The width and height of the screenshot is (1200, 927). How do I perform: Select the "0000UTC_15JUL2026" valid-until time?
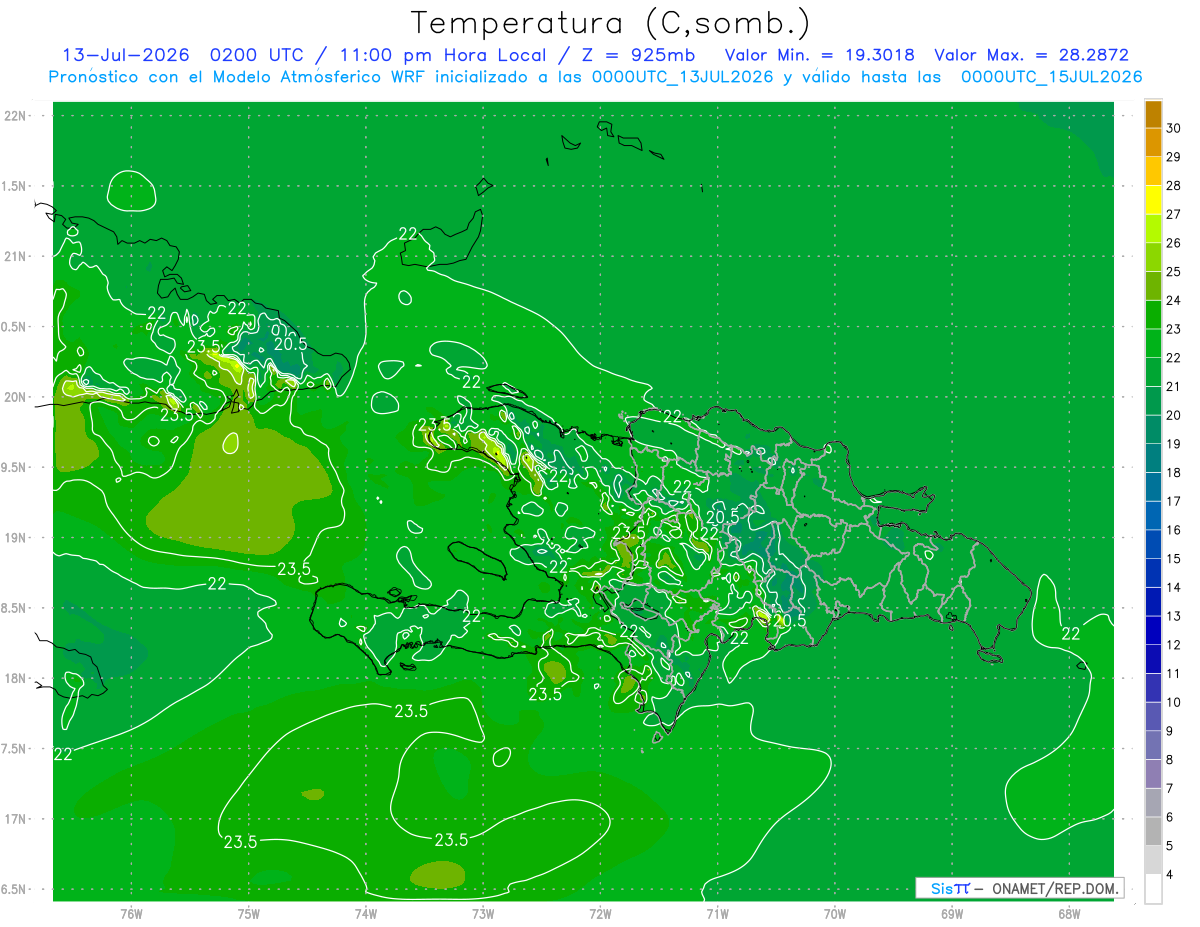point(1051,77)
